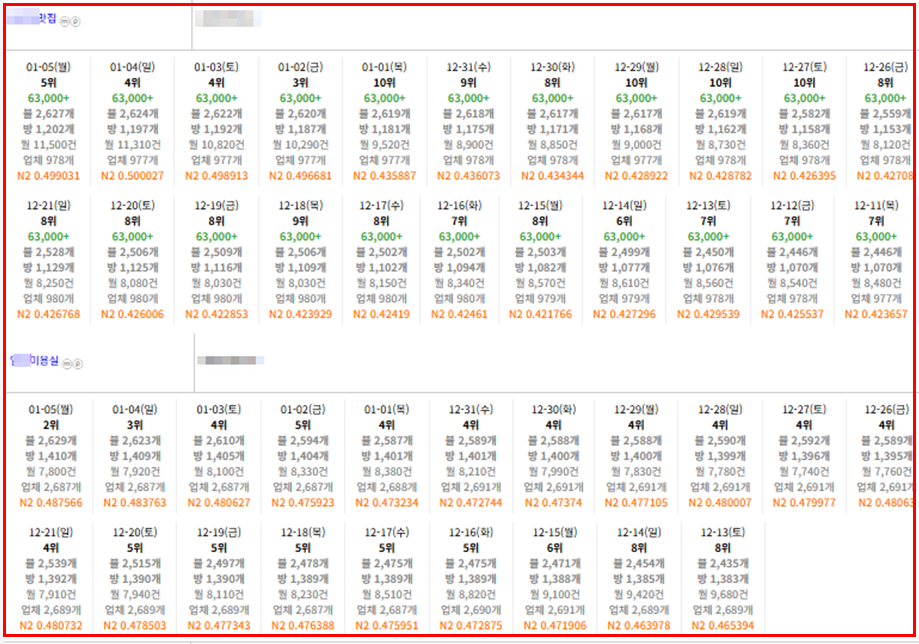Click the N2 0.428922 score for 12-29
919x644 pixels.
point(636,175)
